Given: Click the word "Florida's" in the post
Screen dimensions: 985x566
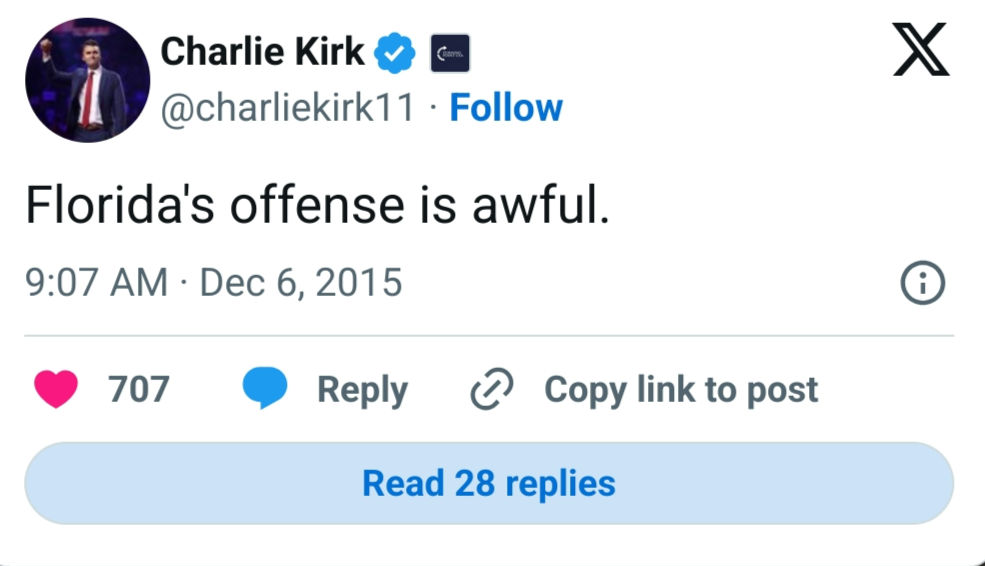Looking at the screenshot, I should click(x=120, y=205).
